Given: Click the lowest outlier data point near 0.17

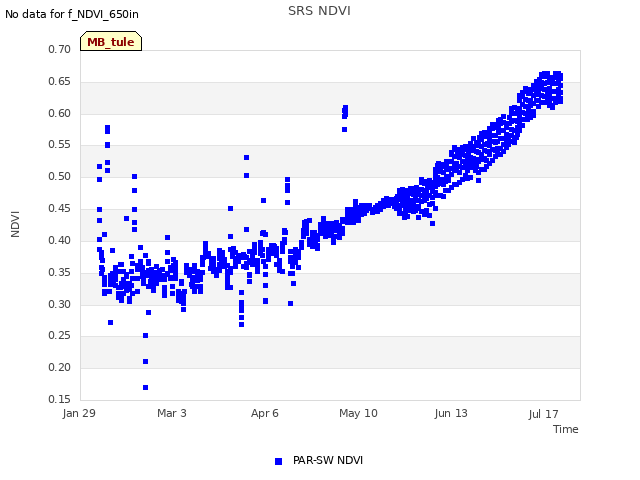Looking at the screenshot, I should coord(146,387).
